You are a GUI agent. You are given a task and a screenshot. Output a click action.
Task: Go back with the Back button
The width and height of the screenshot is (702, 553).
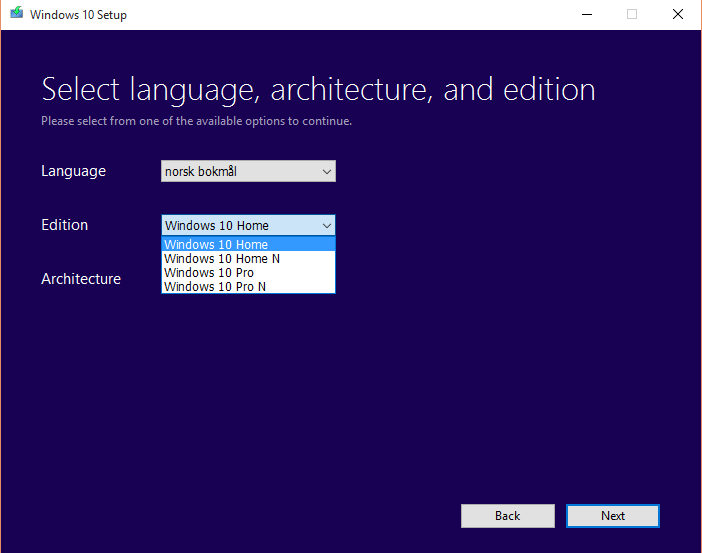[508, 516]
